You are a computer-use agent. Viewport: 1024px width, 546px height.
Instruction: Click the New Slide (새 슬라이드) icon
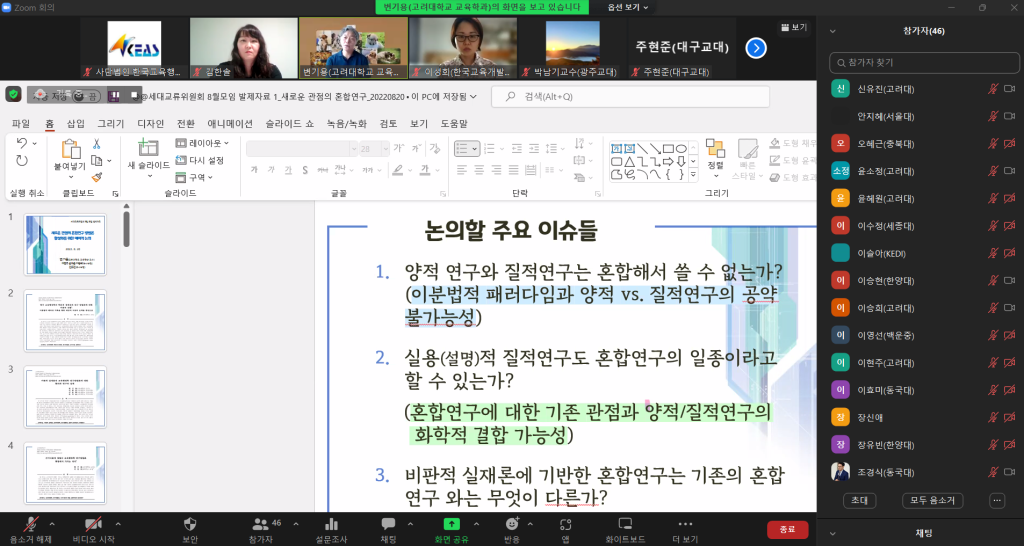point(148,152)
